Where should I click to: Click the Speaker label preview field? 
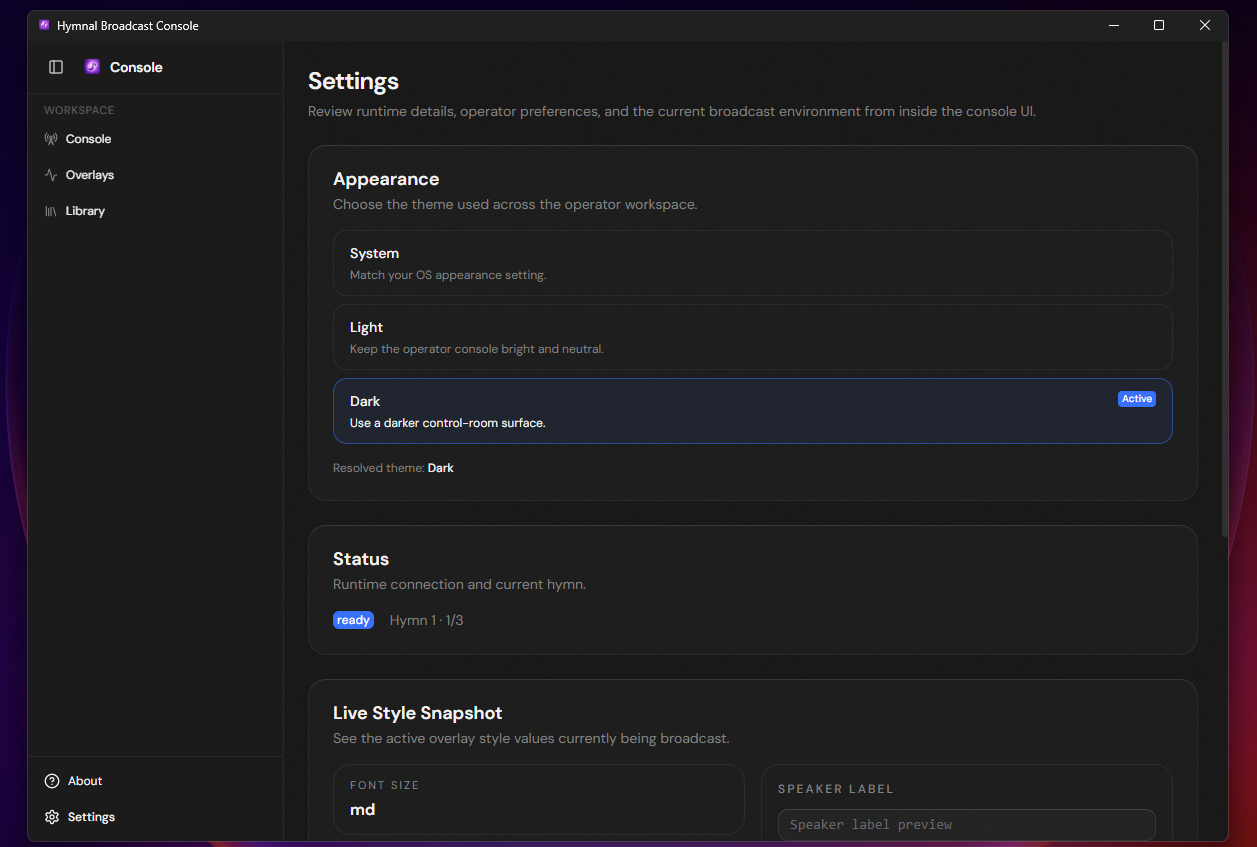coord(966,825)
